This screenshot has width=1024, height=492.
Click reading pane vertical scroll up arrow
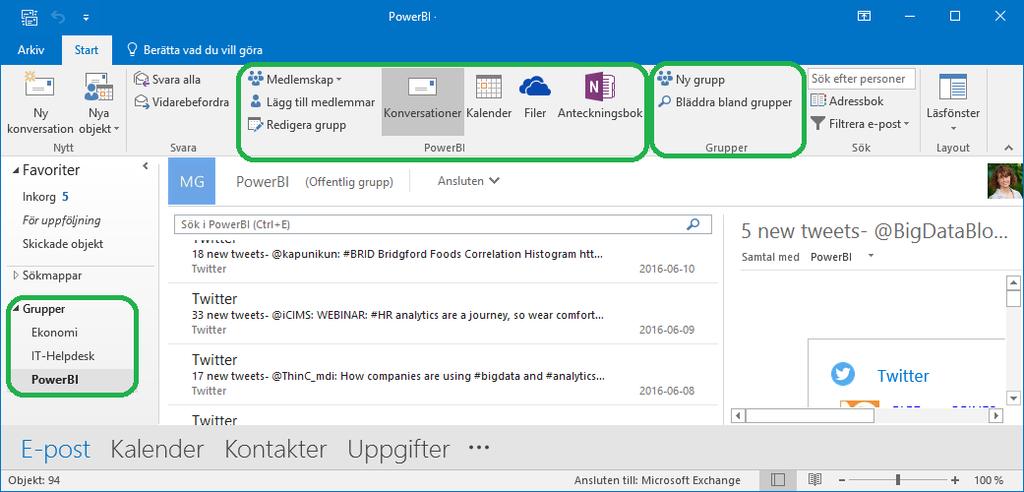tap(1013, 283)
